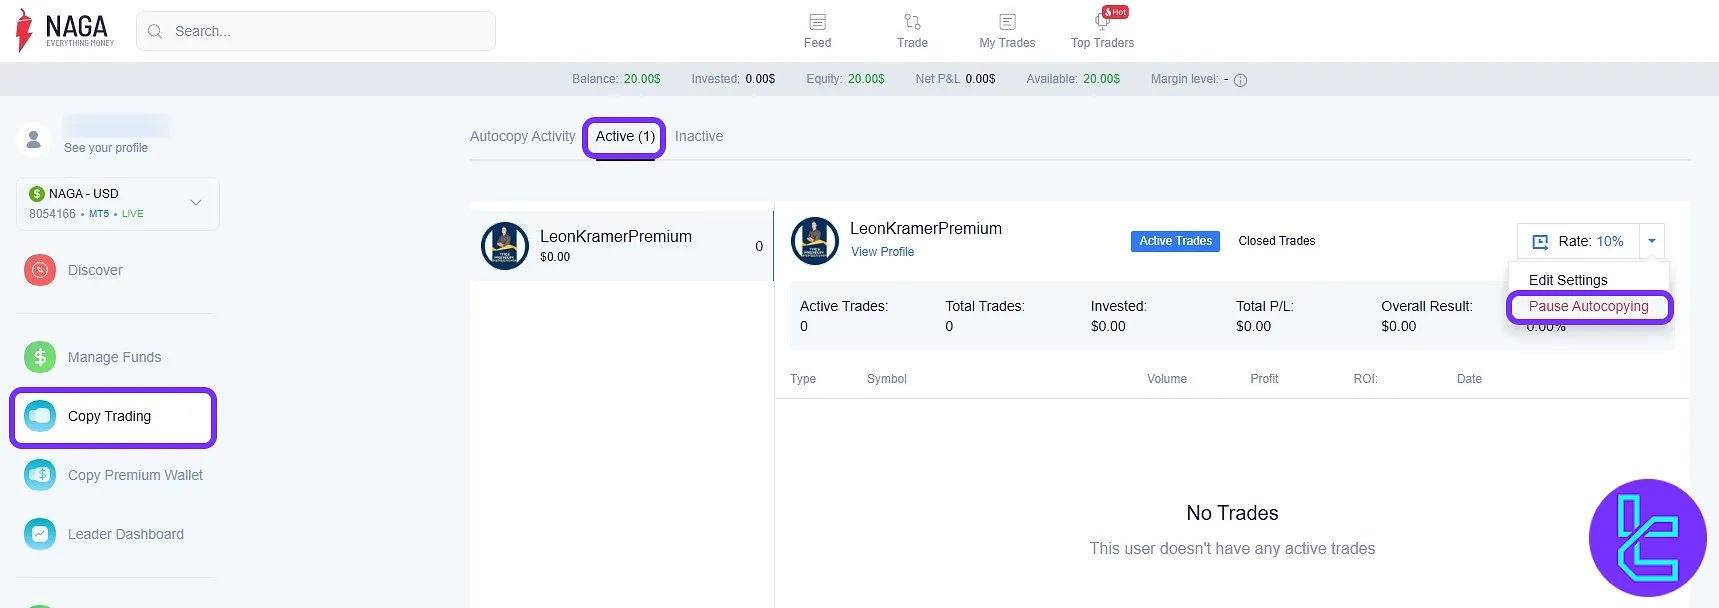
Task: Click the Symbol column header
Action: pos(886,379)
